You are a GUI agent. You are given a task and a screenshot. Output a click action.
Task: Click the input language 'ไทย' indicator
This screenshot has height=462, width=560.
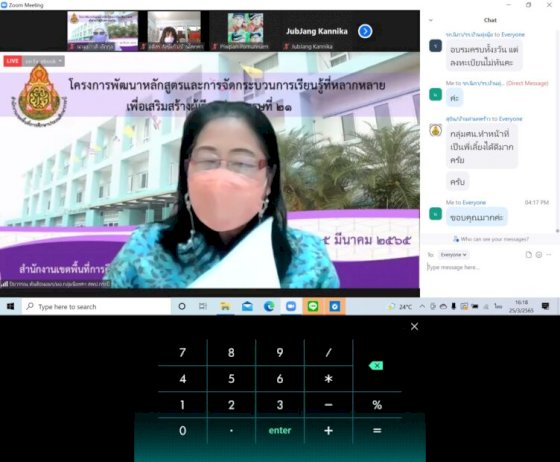[498, 306]
